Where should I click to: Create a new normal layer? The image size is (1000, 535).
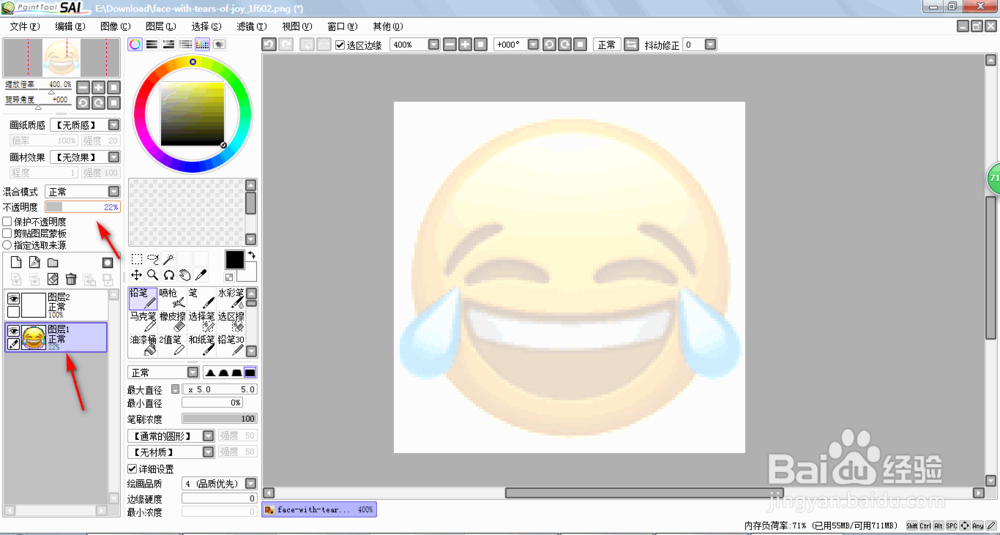click(17, 262)
